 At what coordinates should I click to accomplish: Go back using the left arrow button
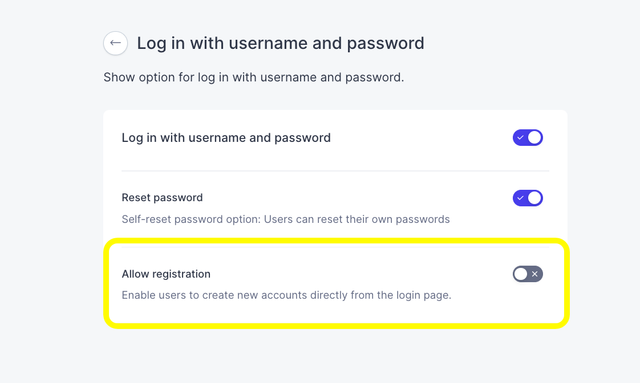pos(116,43)
